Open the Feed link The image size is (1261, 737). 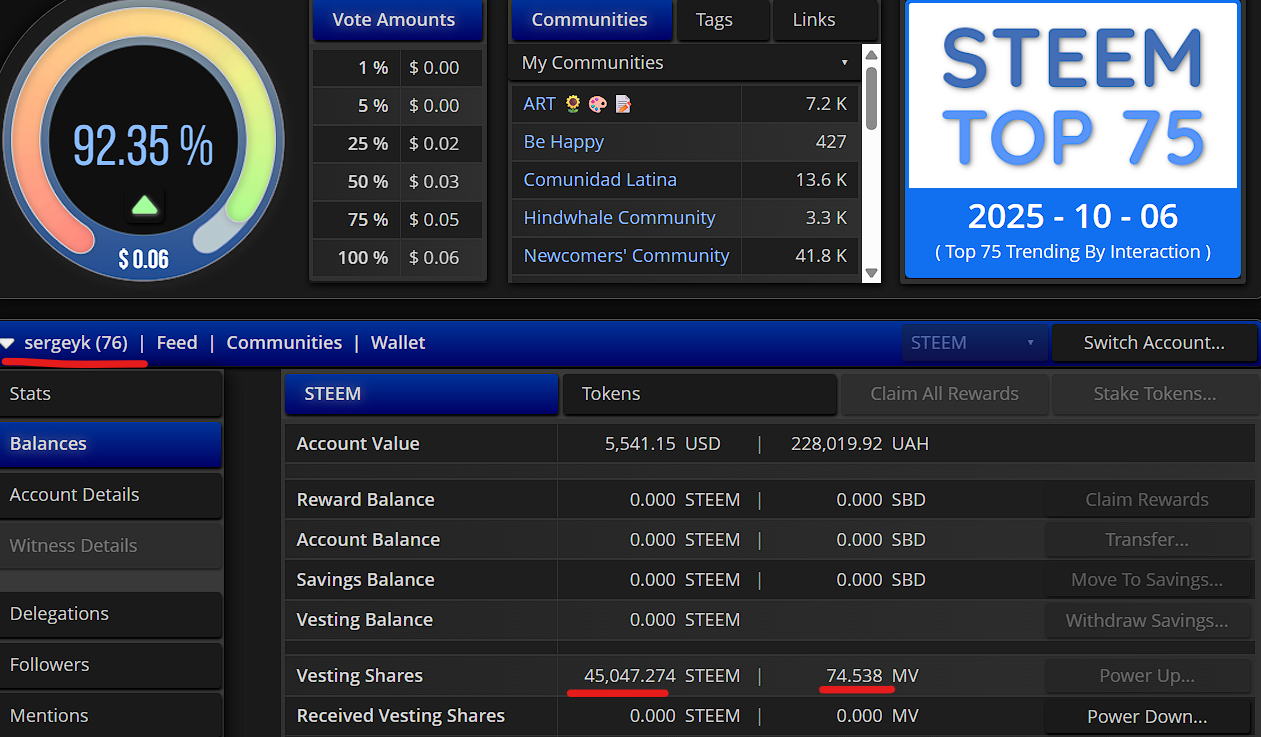click(x=177, y=342)
